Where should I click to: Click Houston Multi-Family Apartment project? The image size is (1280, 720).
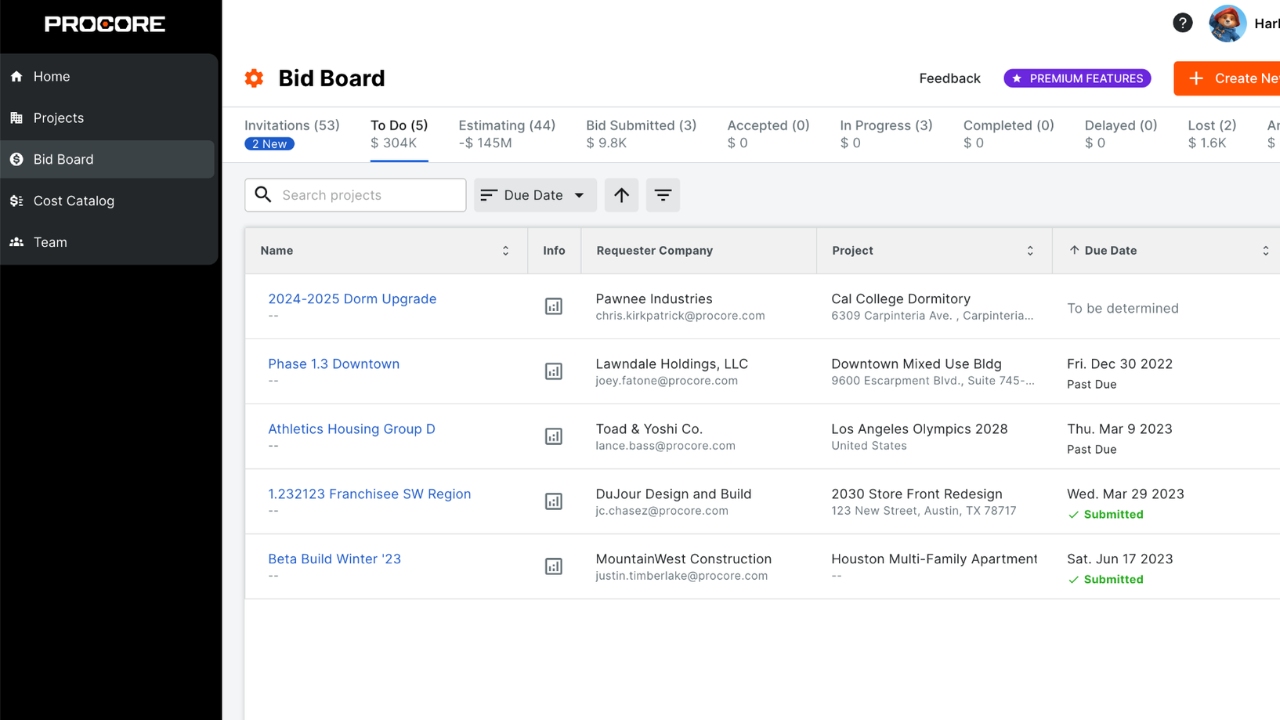[934, 559]
